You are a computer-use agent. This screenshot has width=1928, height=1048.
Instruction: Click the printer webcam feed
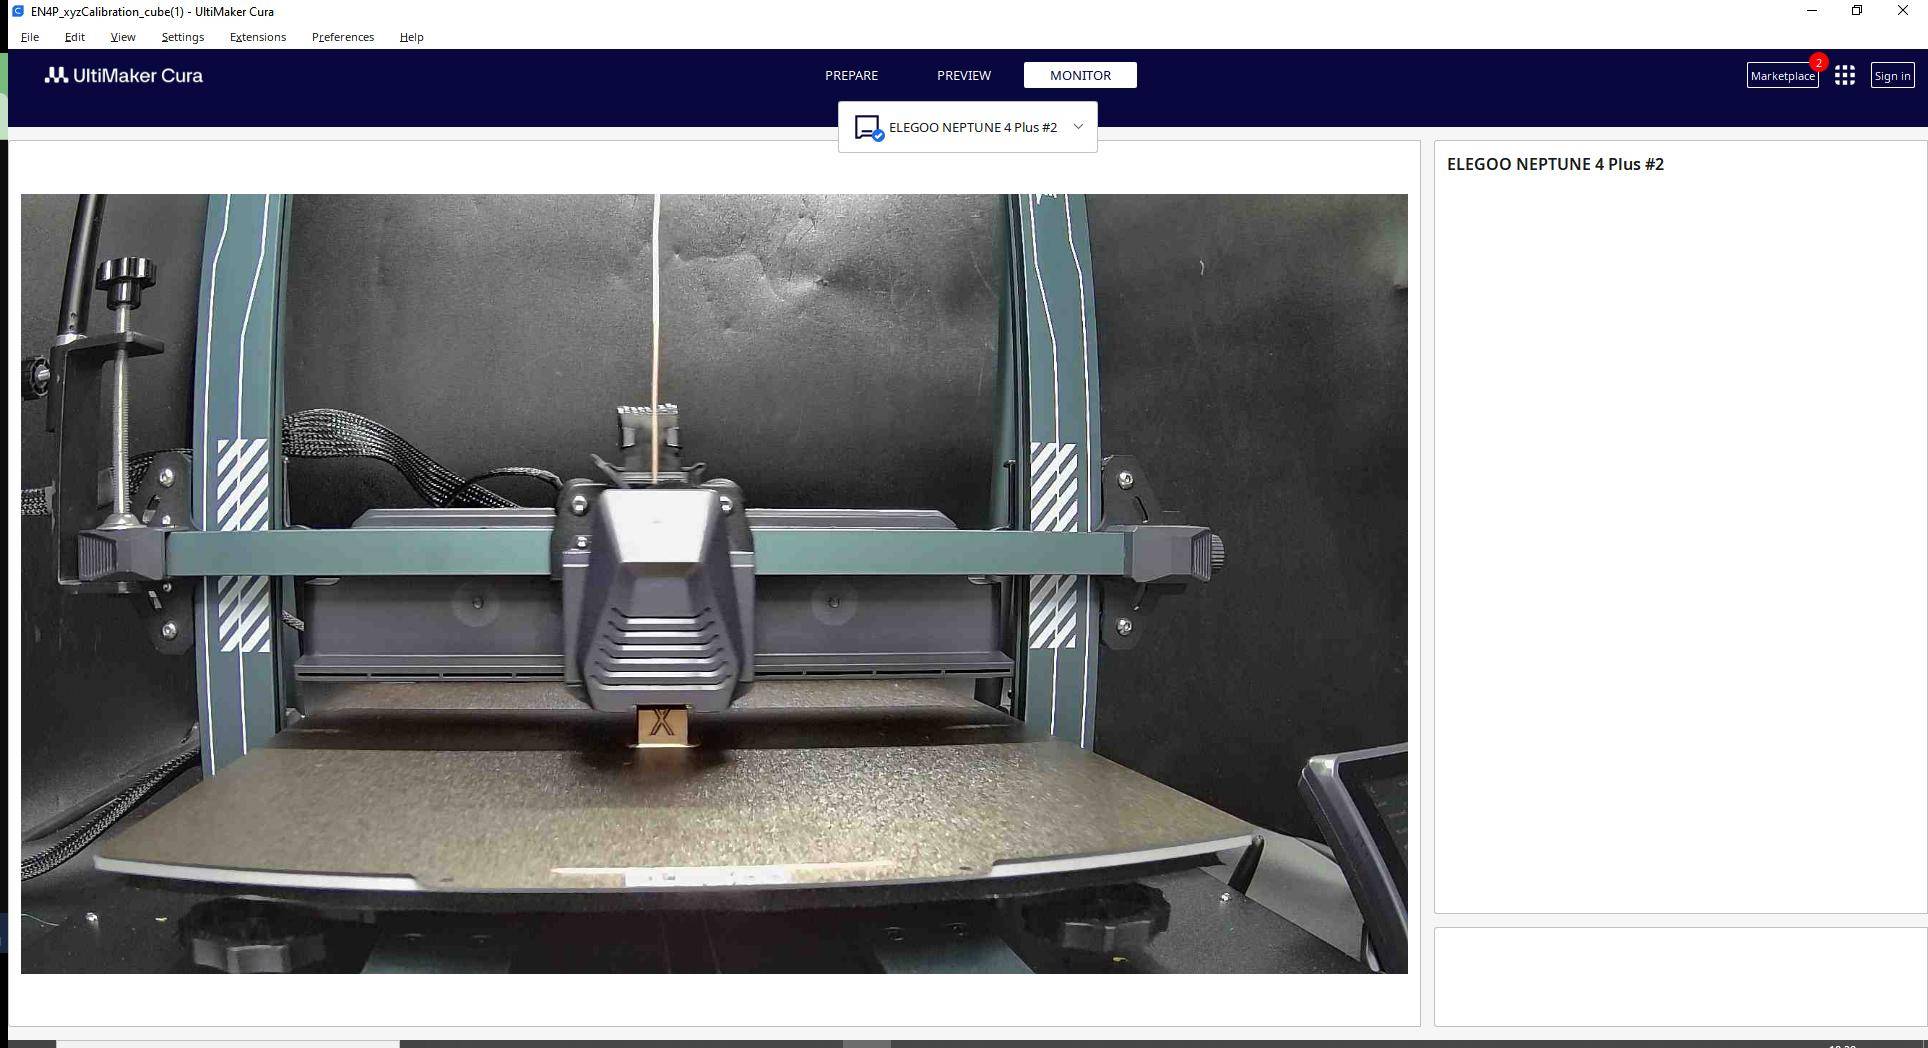pos(714,584)
